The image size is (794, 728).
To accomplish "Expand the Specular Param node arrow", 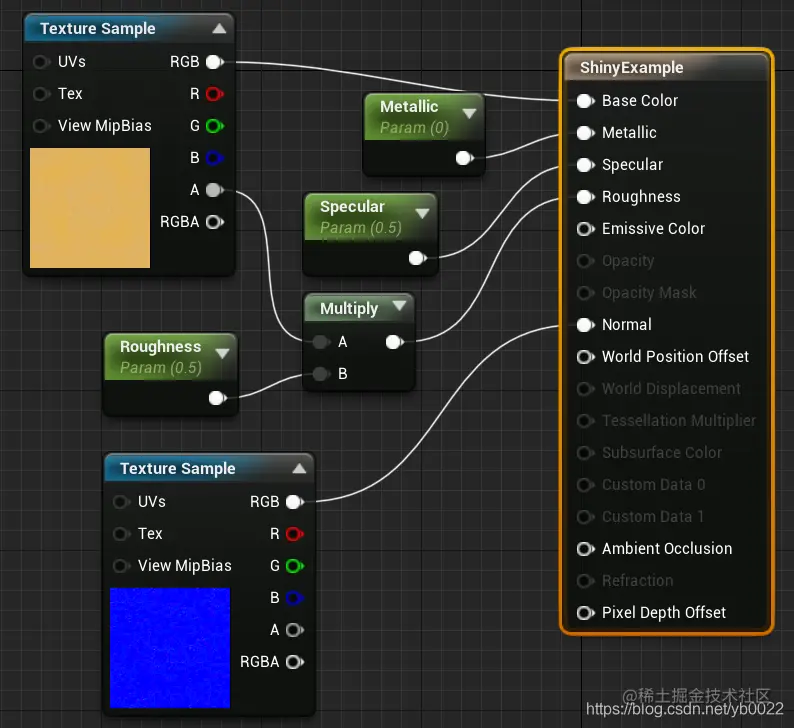I will tap(422, 213).
